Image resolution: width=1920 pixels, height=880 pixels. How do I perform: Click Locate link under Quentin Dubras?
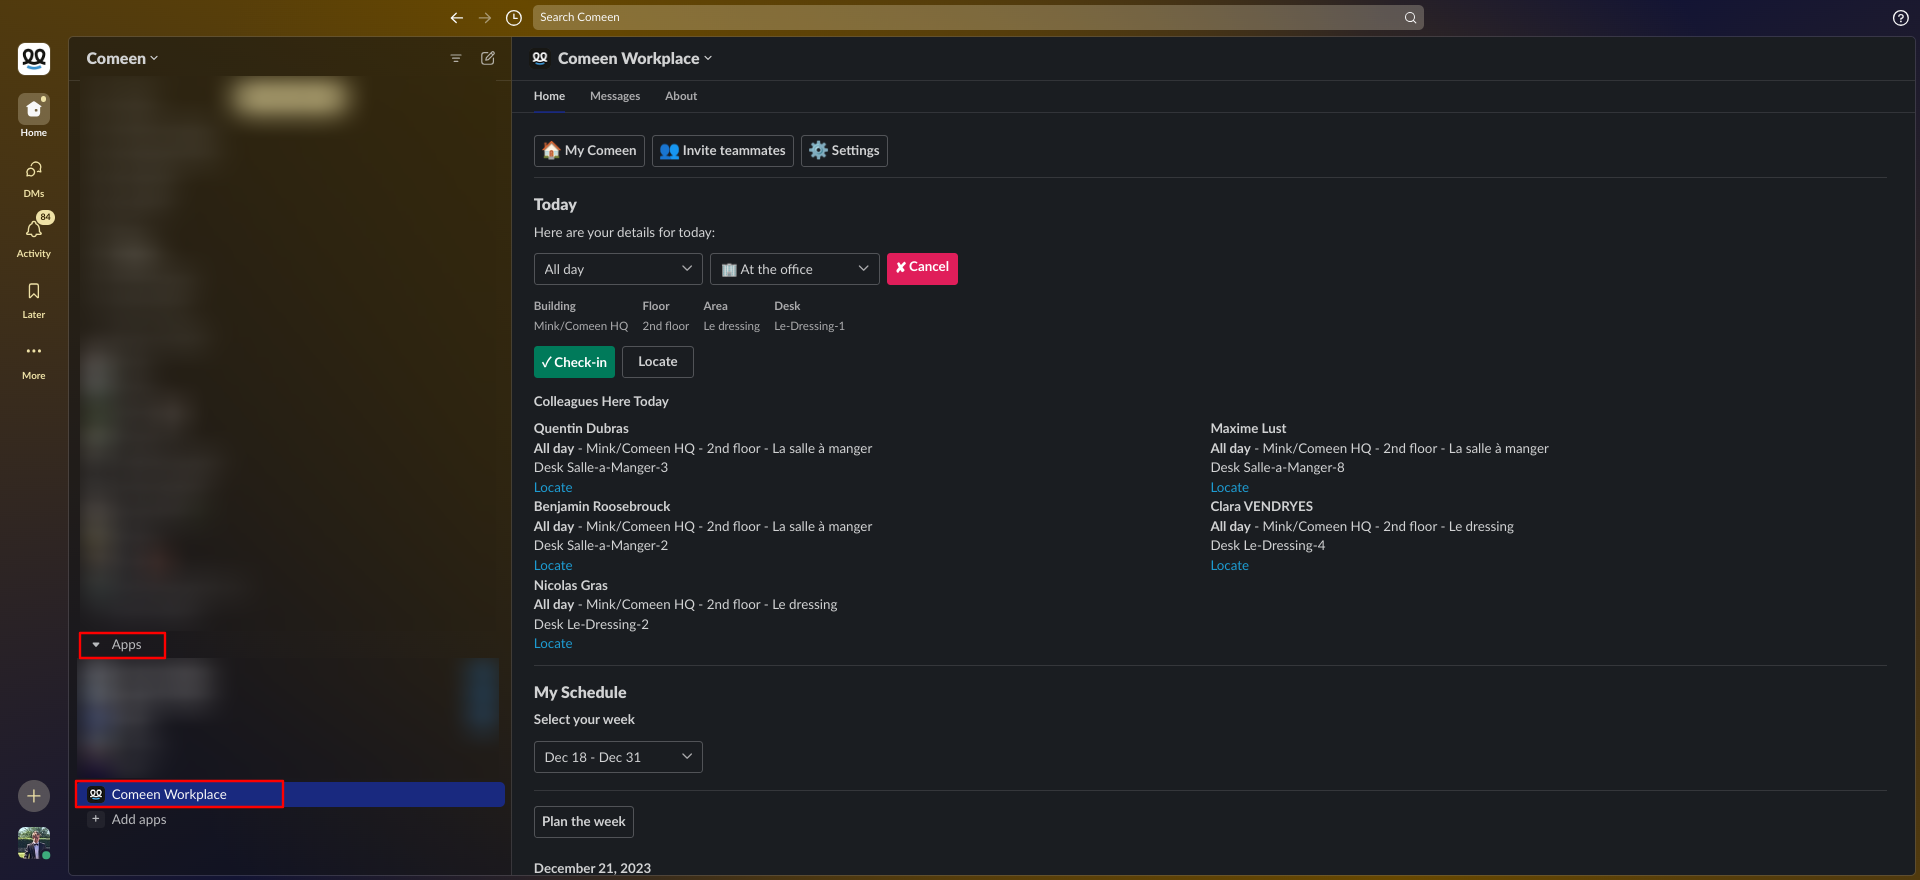553,488
